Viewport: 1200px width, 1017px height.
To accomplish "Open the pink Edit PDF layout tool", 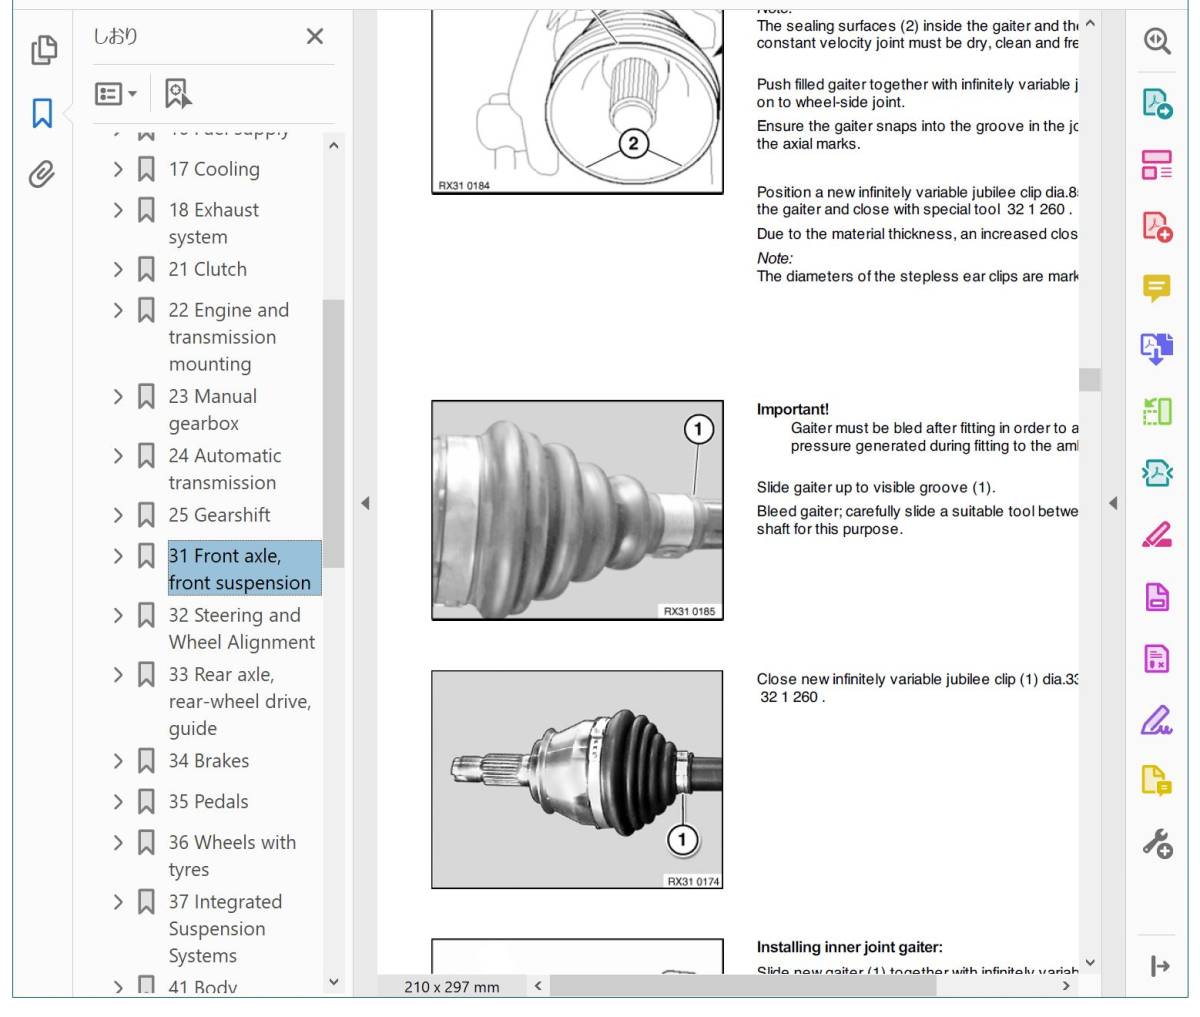I will (x=1157, y=165).
